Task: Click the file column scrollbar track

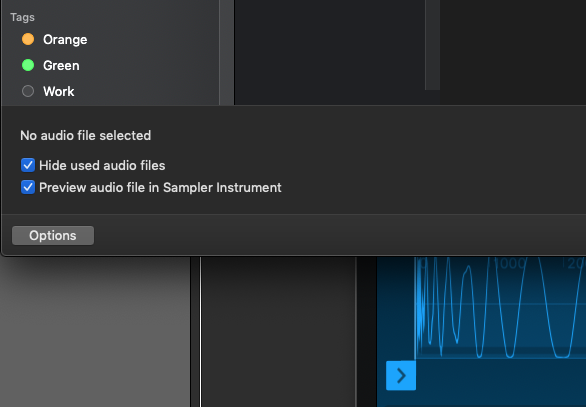Action: pyautogui.click(x=432, y=45)
